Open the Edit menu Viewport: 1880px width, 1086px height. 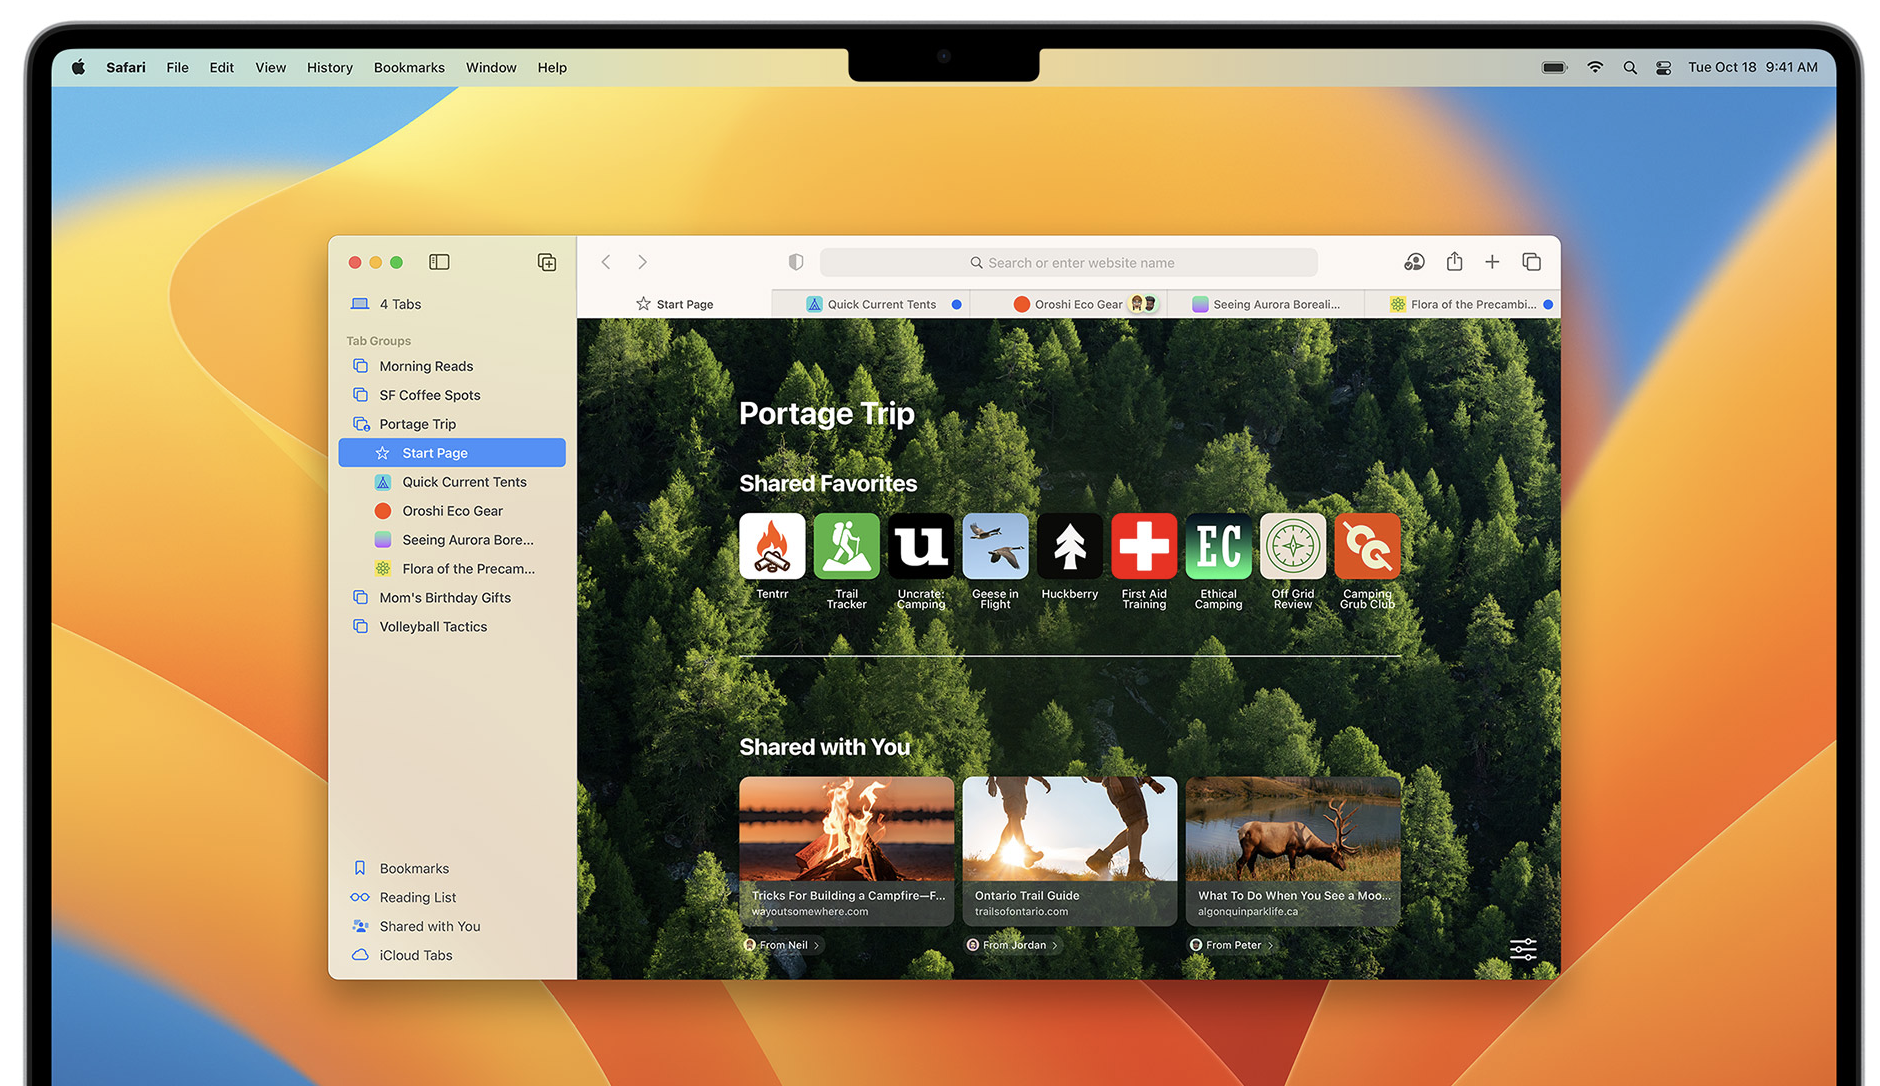[221, 68]
